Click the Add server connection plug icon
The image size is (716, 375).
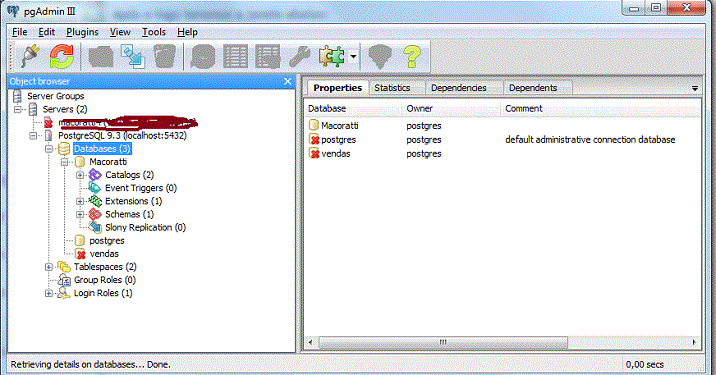coord(30,57)
